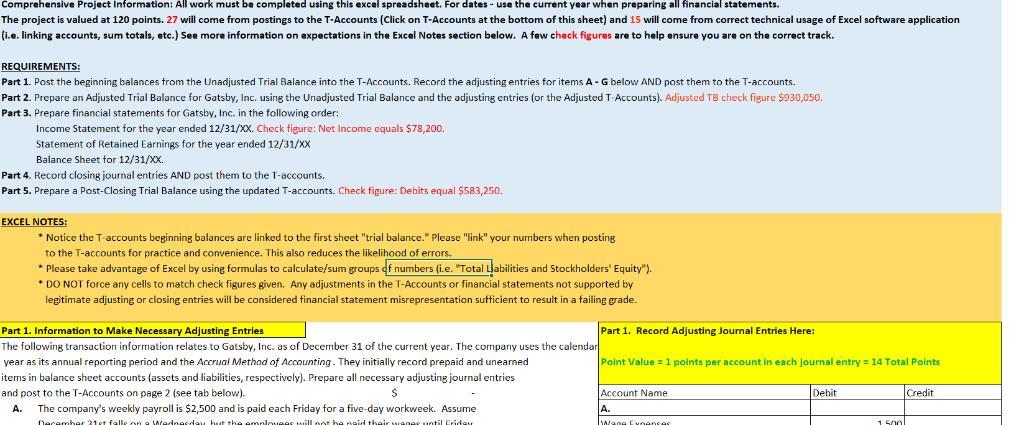Click the Part 4 record closing journal entries line
Image resolution: width=1024 pixels, height=425 pixels.
tap(163, 176)
